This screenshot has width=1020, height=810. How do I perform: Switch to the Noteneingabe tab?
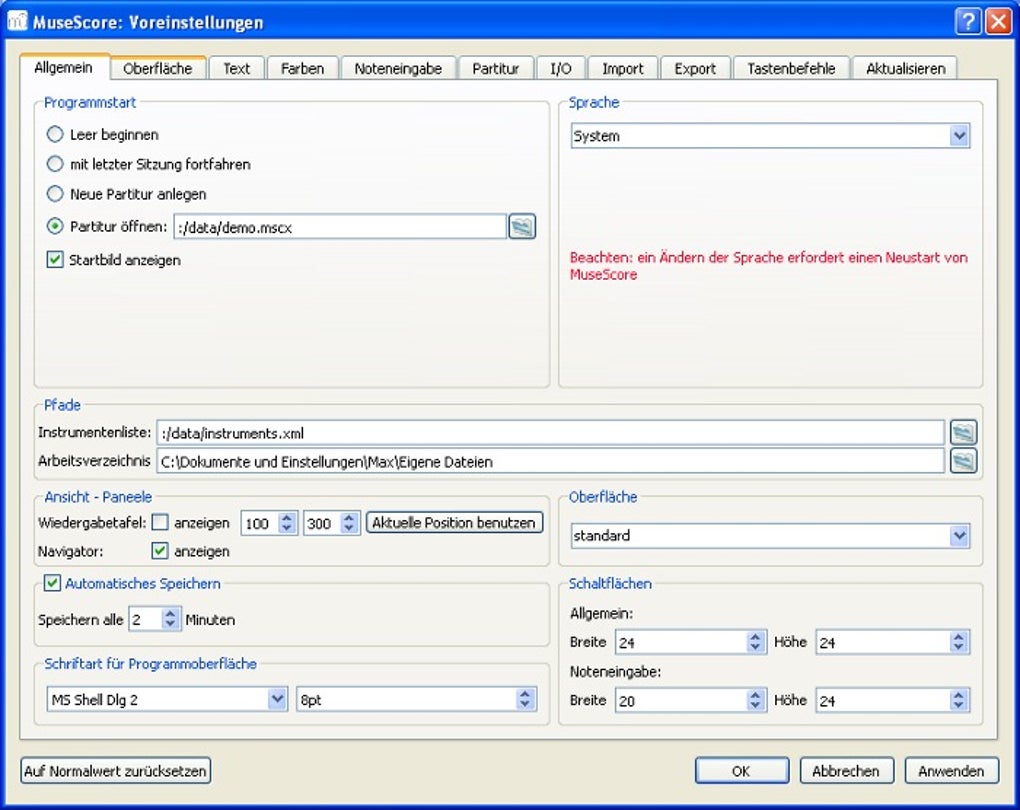(x=398, y=69)
